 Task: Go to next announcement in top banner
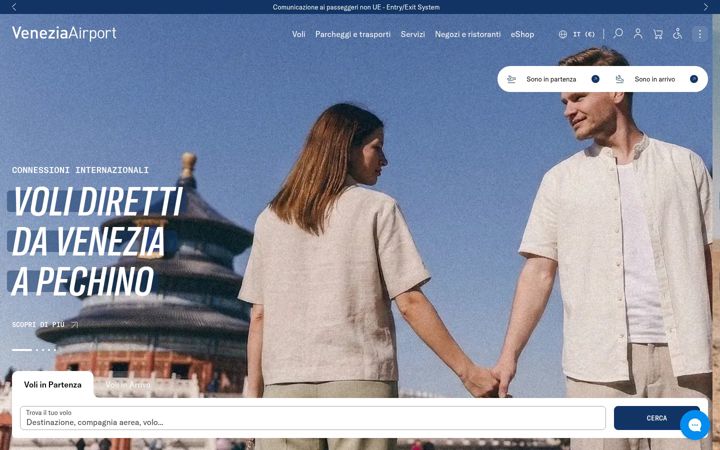point(706,7)
